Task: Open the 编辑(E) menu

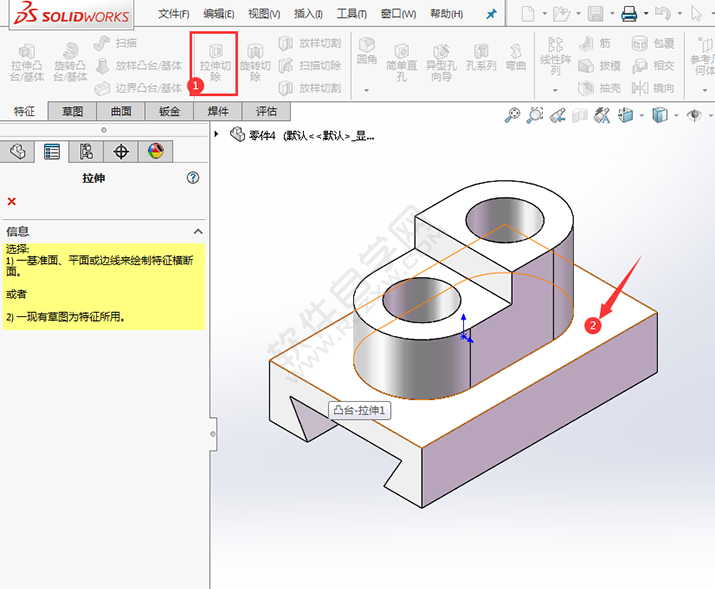Action: click(x=218, y=14)
